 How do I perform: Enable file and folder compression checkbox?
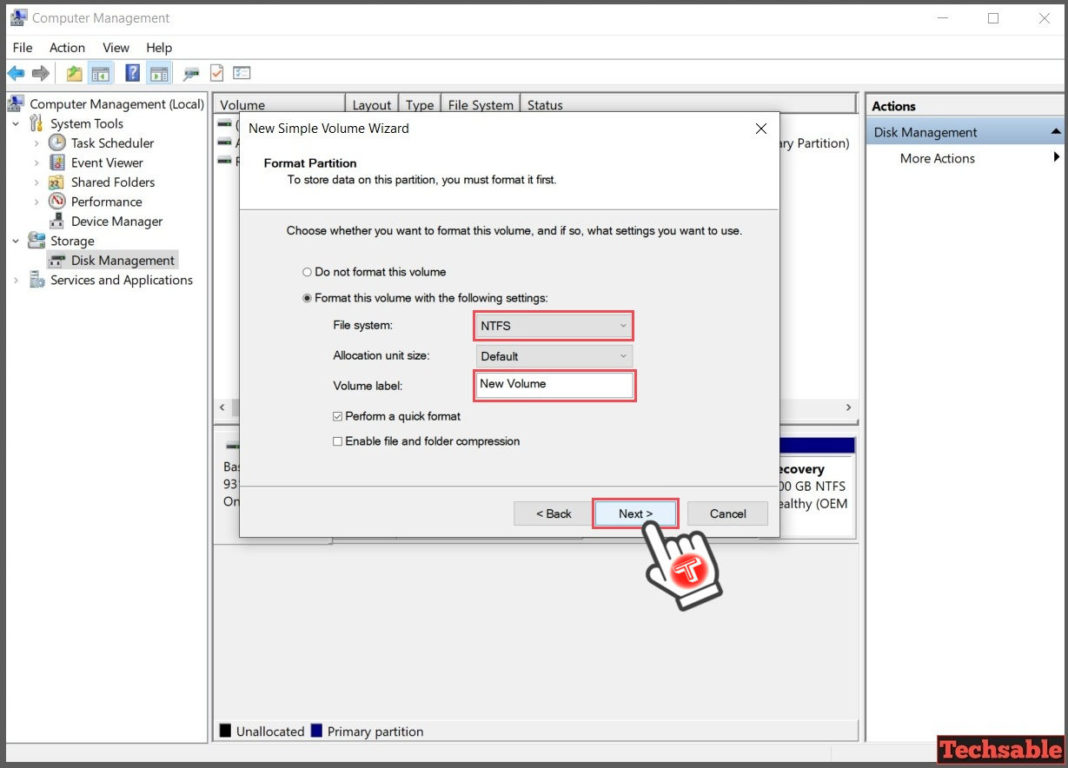coord(338,441)
